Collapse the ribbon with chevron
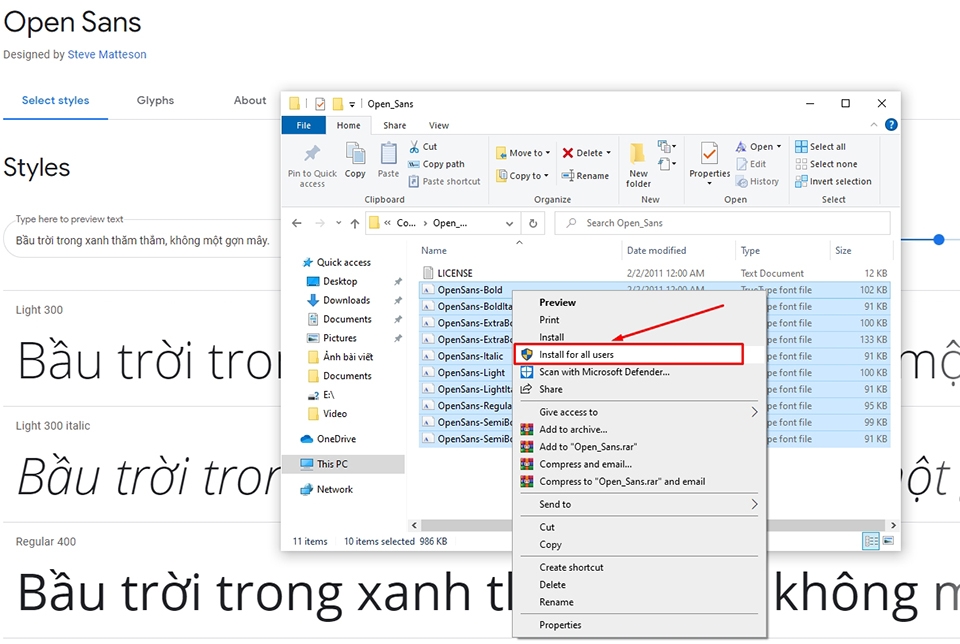The width and height of the screenshot is (960, 644). coord(874,125)
